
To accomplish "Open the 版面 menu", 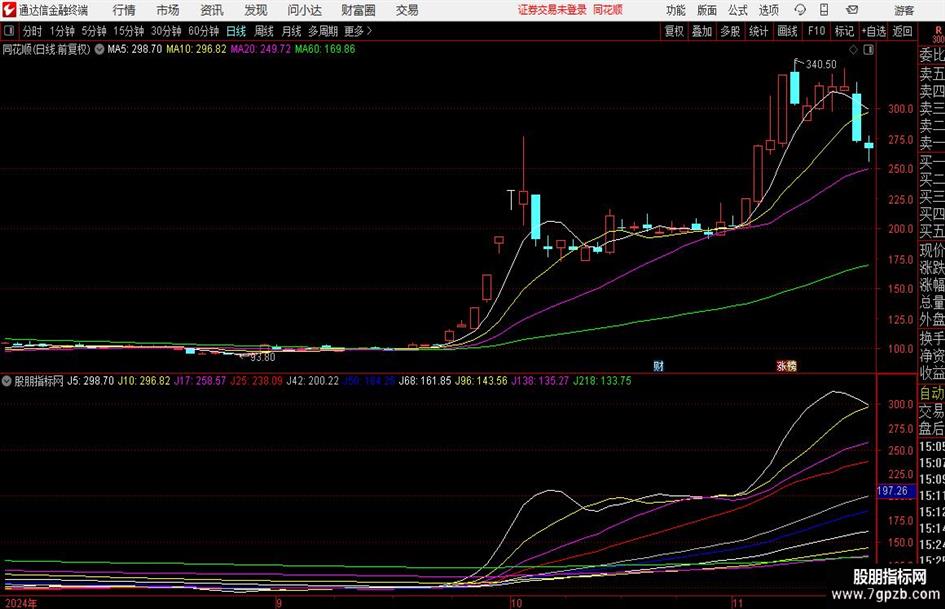I will click(x=706, y=10).
